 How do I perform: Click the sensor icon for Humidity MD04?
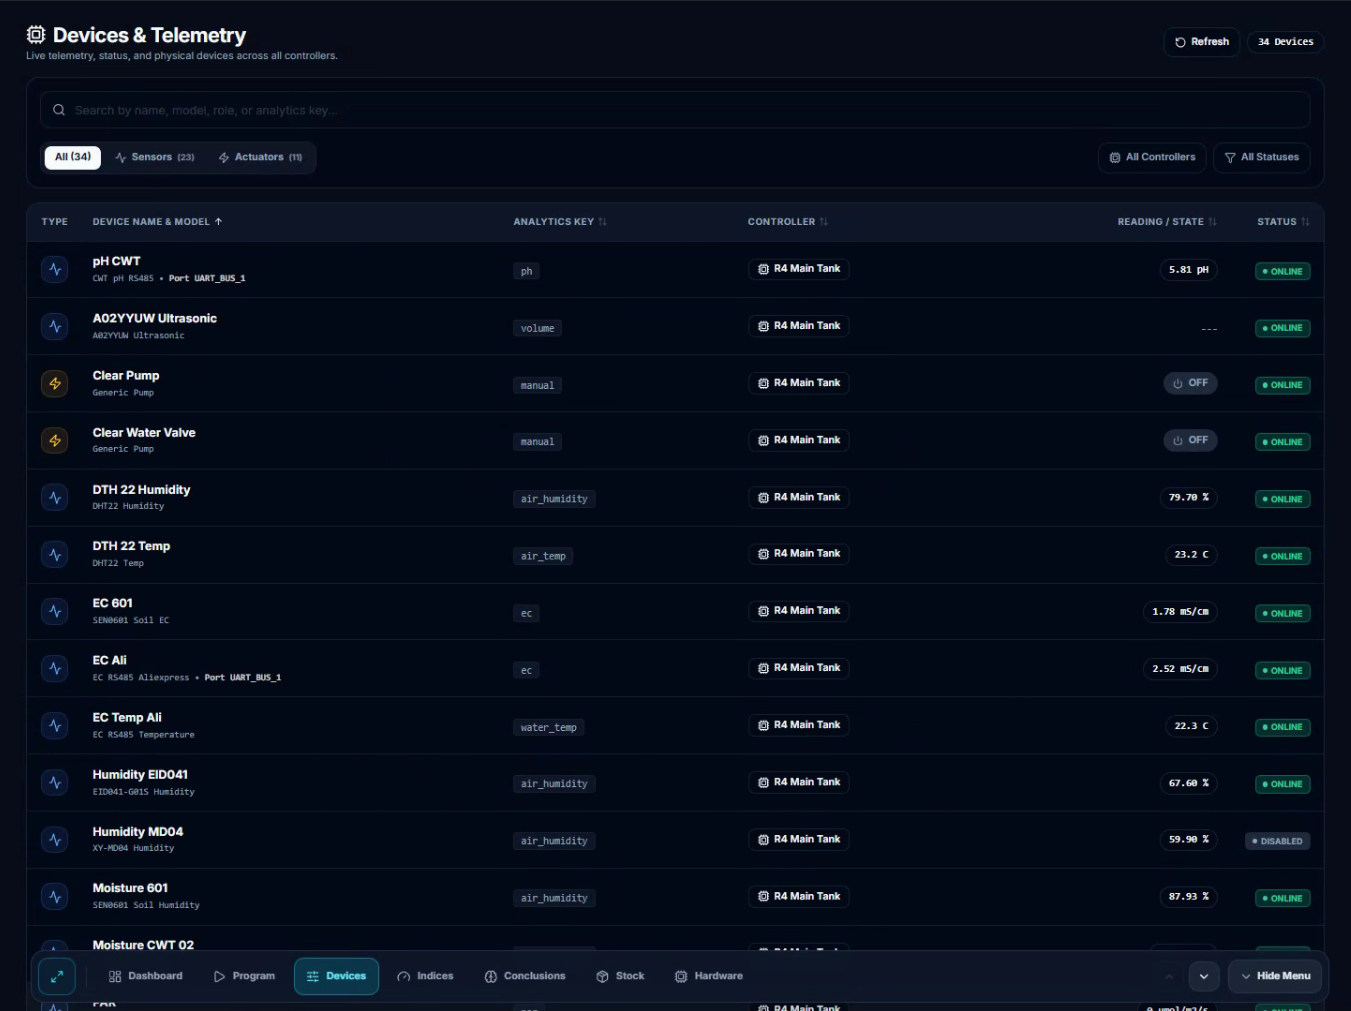point(55,839)
